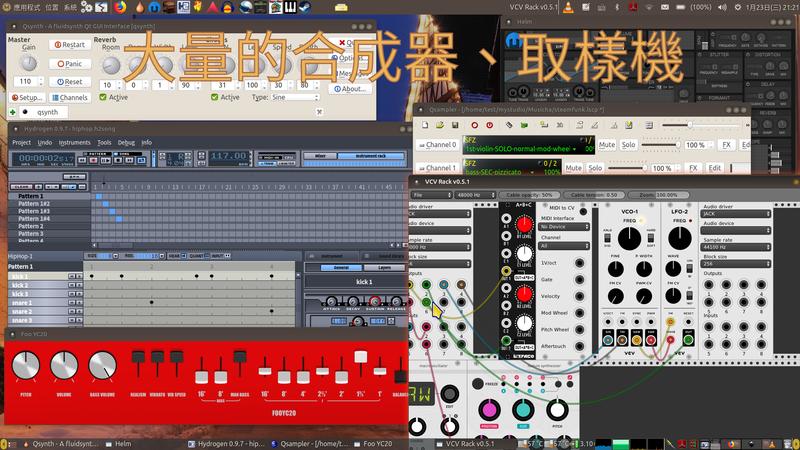Open the piano keyboard launcher icon
Screen dimensions: 800x450
tap(290, 7)
